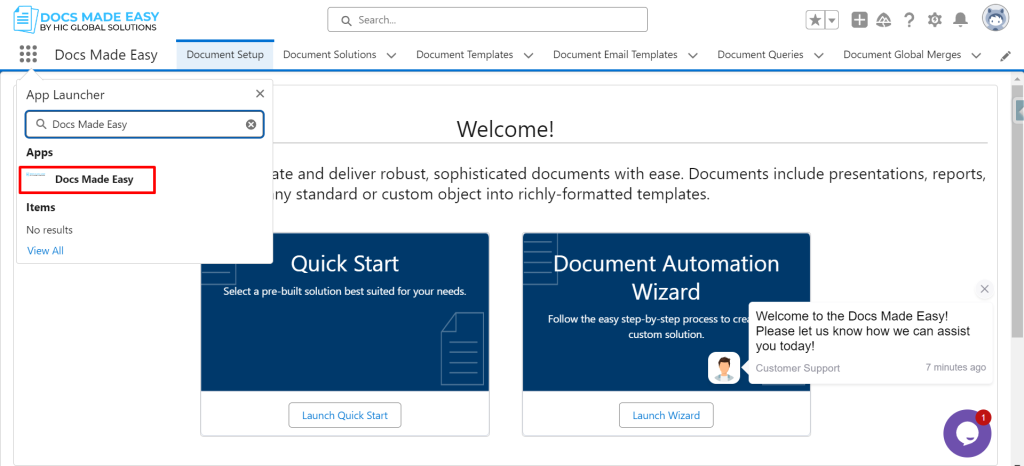This screenshot has width=1024, height=466.
Task: Click the Launch Wizard button
Action: pyautogui.click(x=666, y=415)
